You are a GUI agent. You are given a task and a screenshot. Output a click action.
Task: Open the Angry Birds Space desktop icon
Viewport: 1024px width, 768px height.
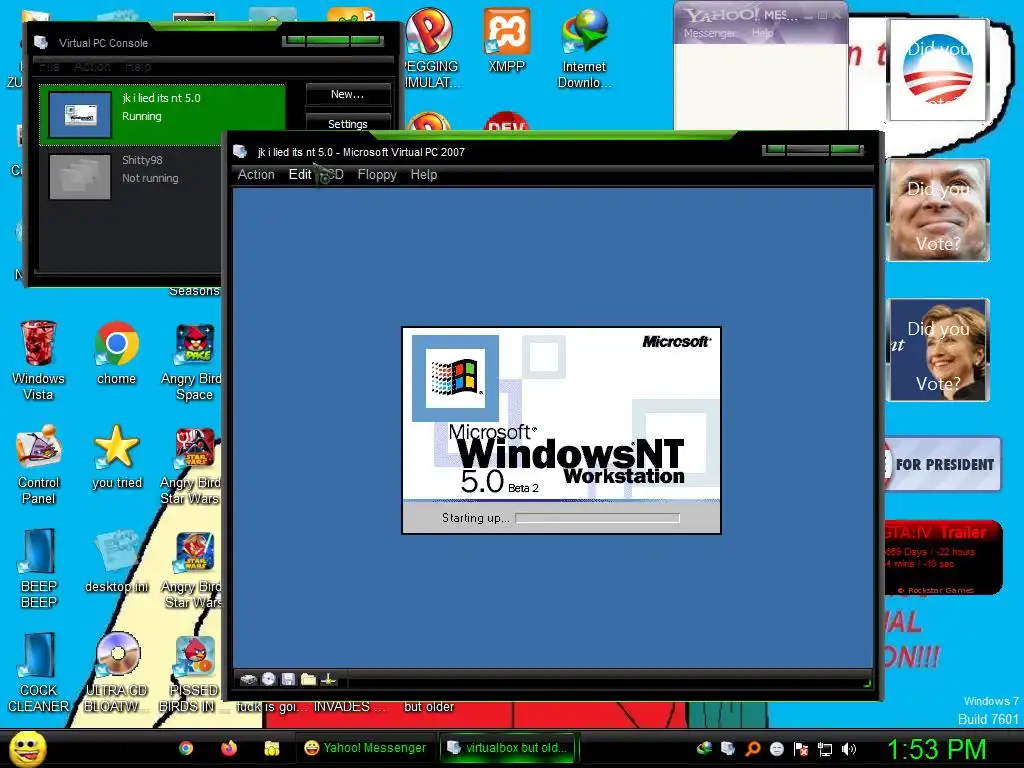coord(194,360)
